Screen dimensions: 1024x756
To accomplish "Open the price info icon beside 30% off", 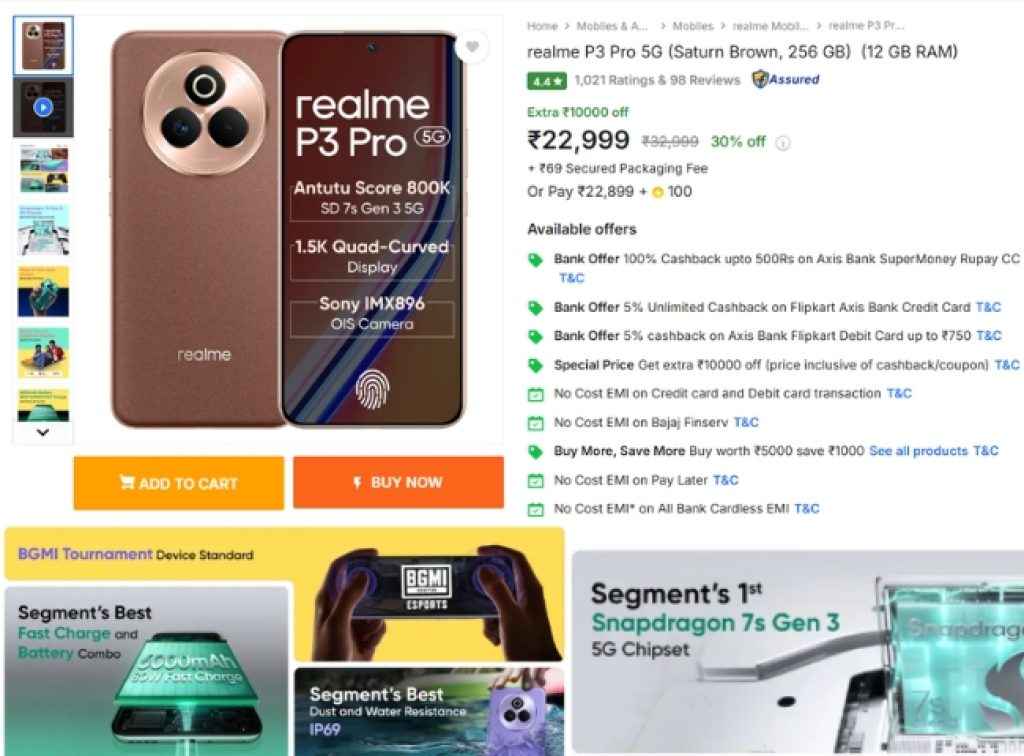I will (781, 143).
